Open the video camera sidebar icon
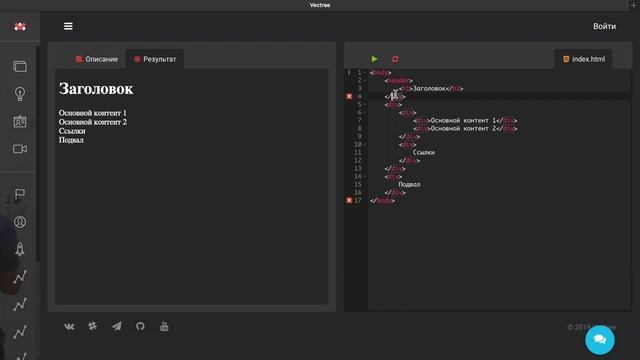 [x=20, y=149]
